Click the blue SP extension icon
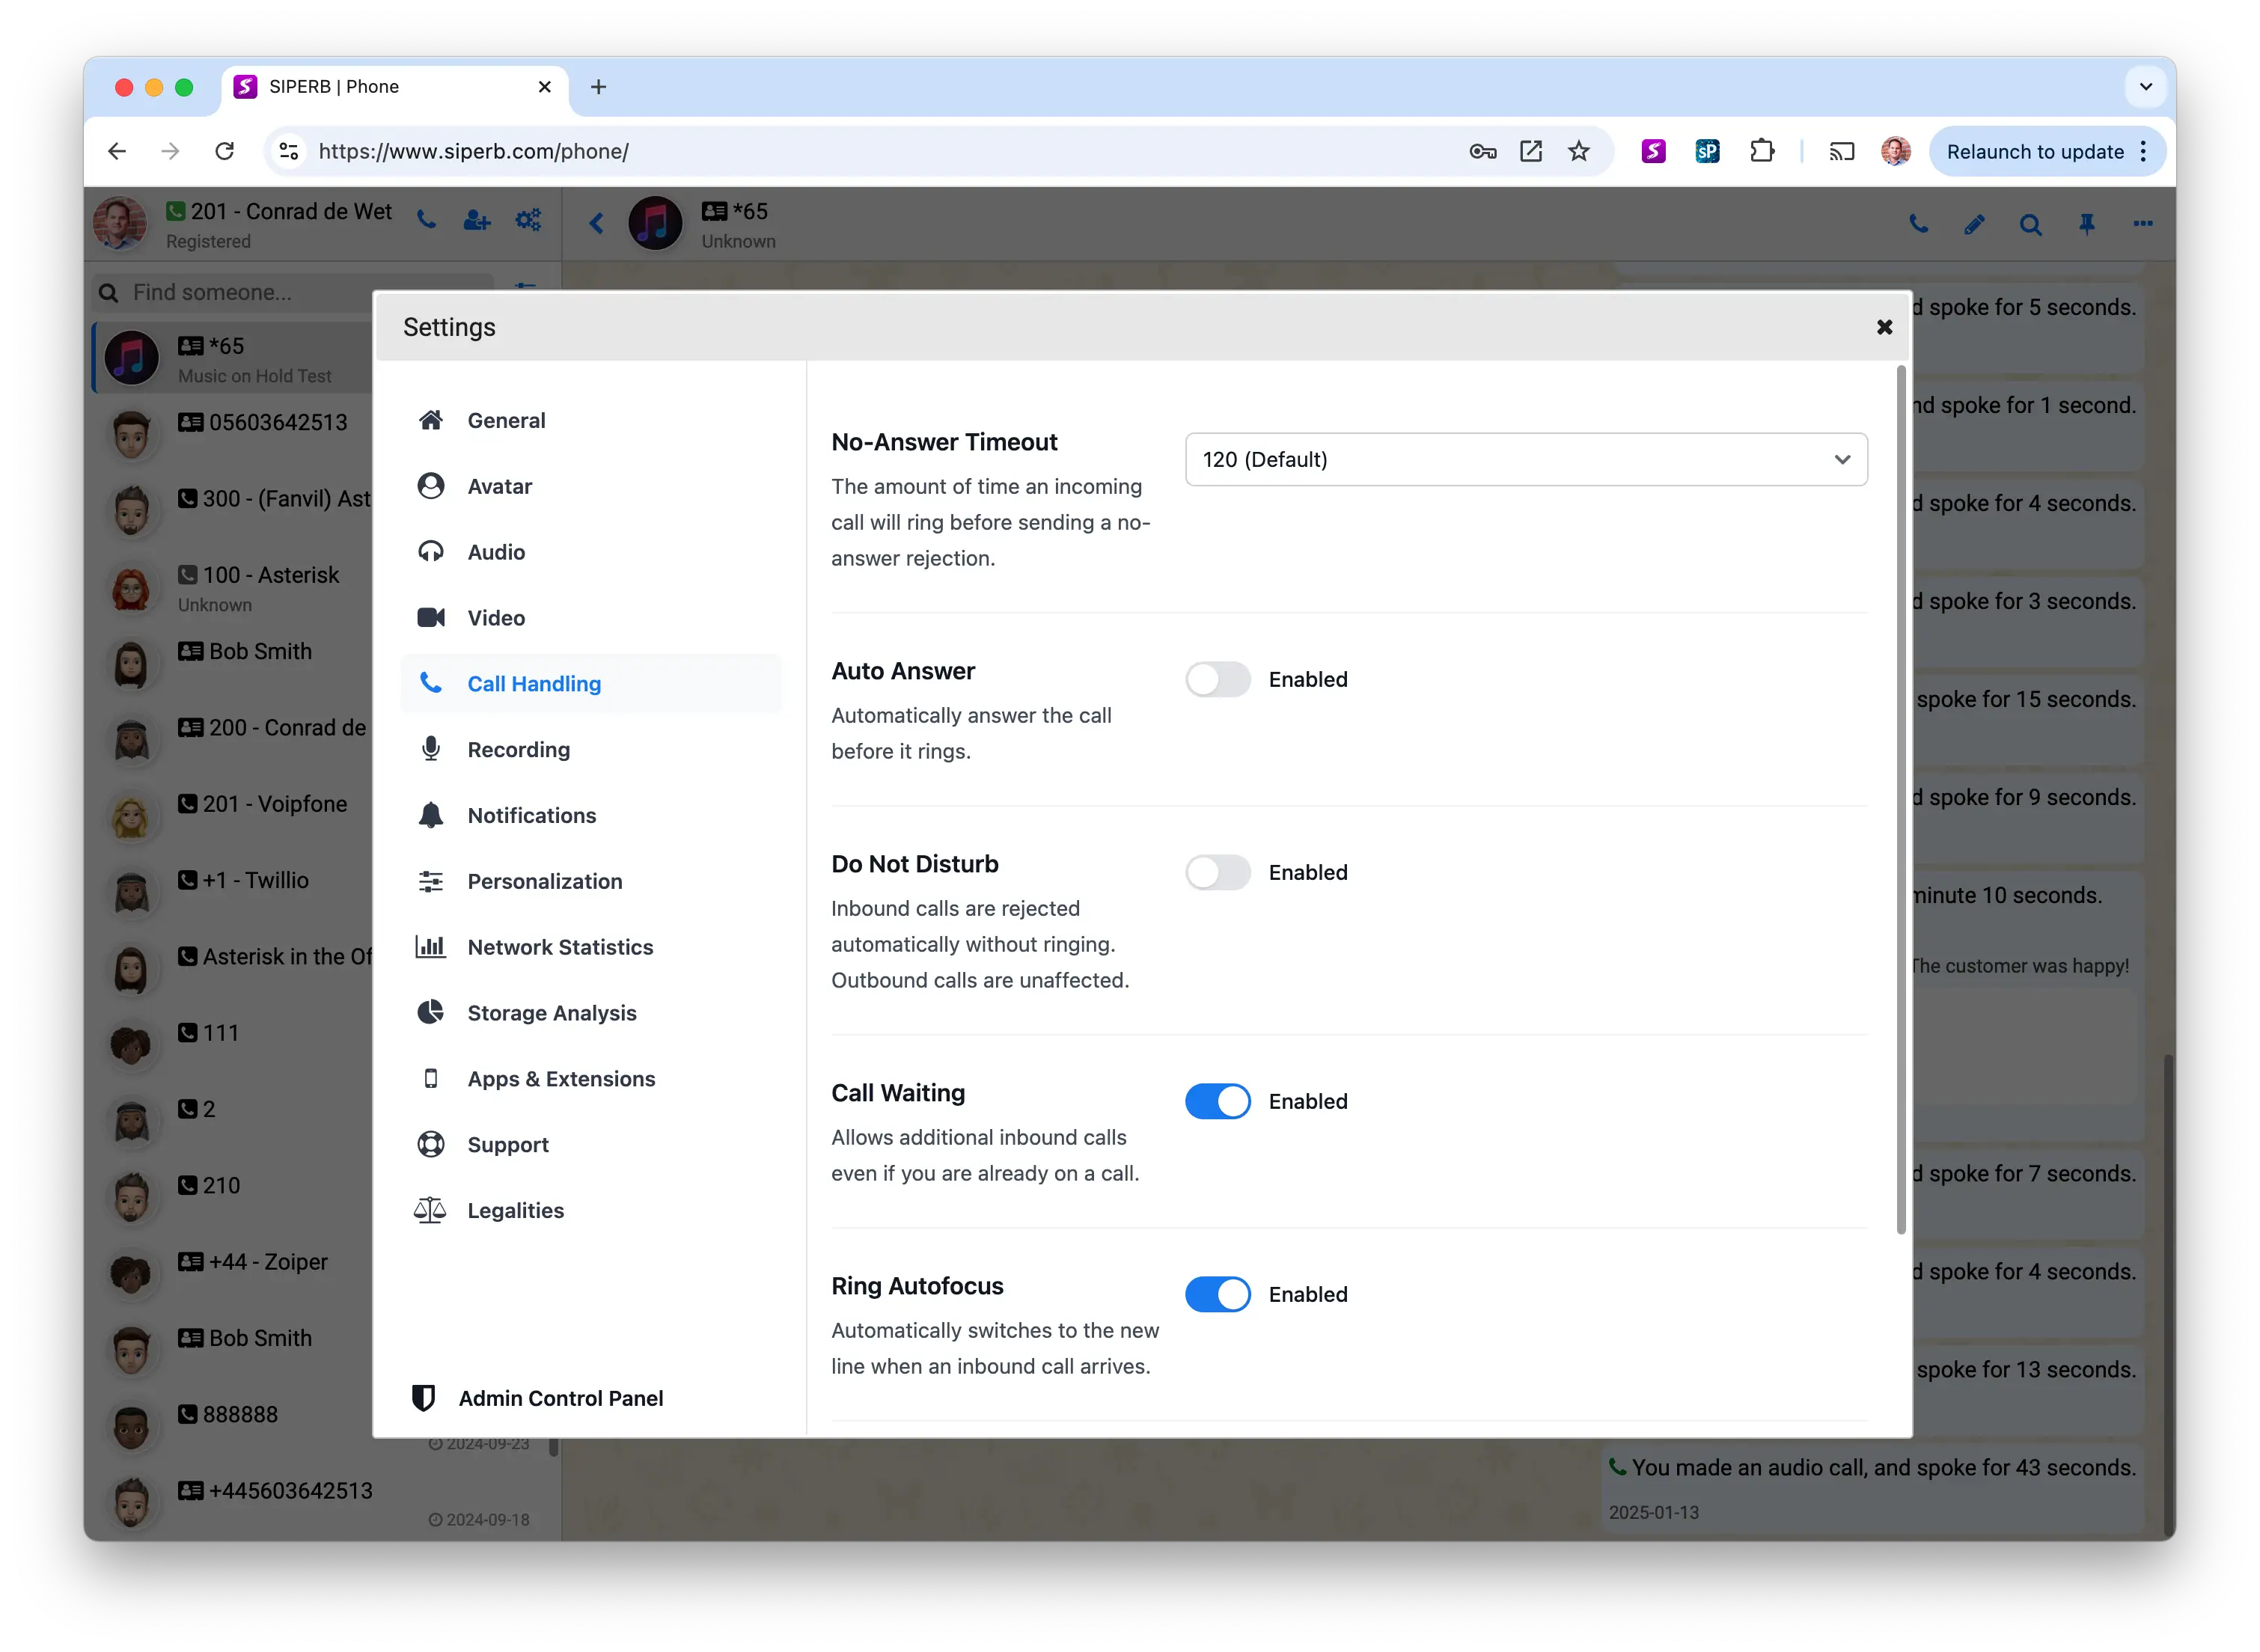The width and height of the screenshot is (2260, 1652). pos(1708,151)
